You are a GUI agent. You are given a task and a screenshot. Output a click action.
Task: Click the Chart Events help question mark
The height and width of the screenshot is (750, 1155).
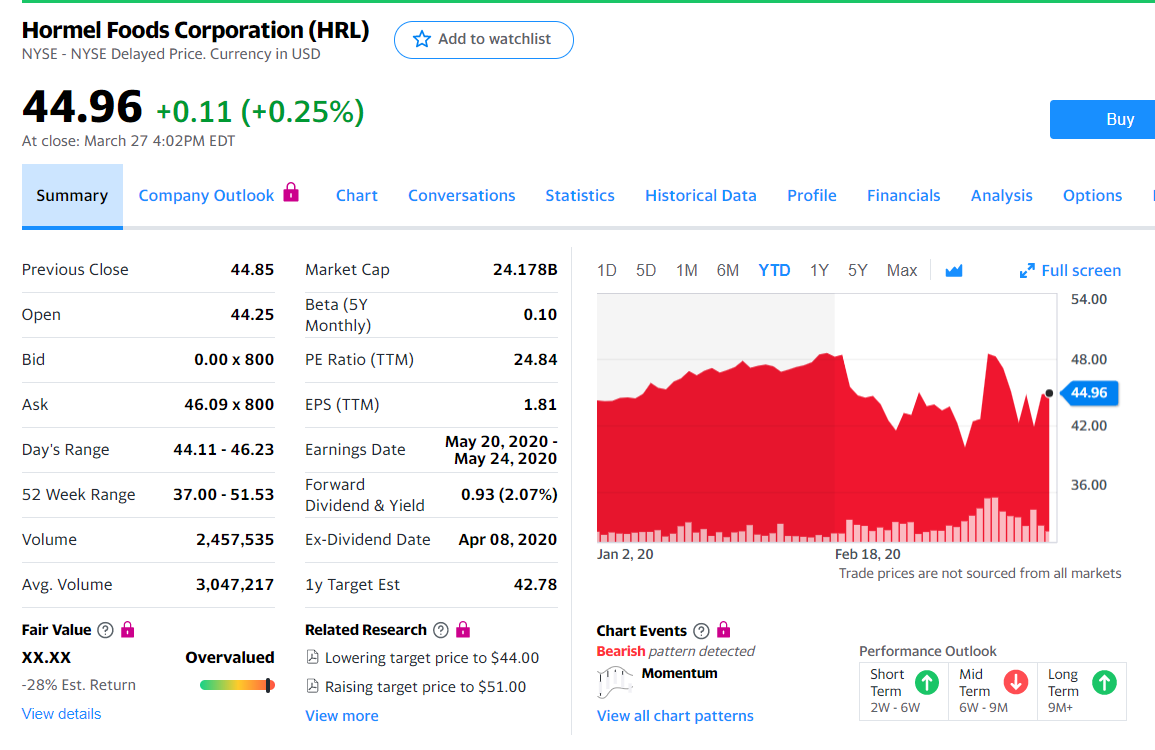click(701, 631)
